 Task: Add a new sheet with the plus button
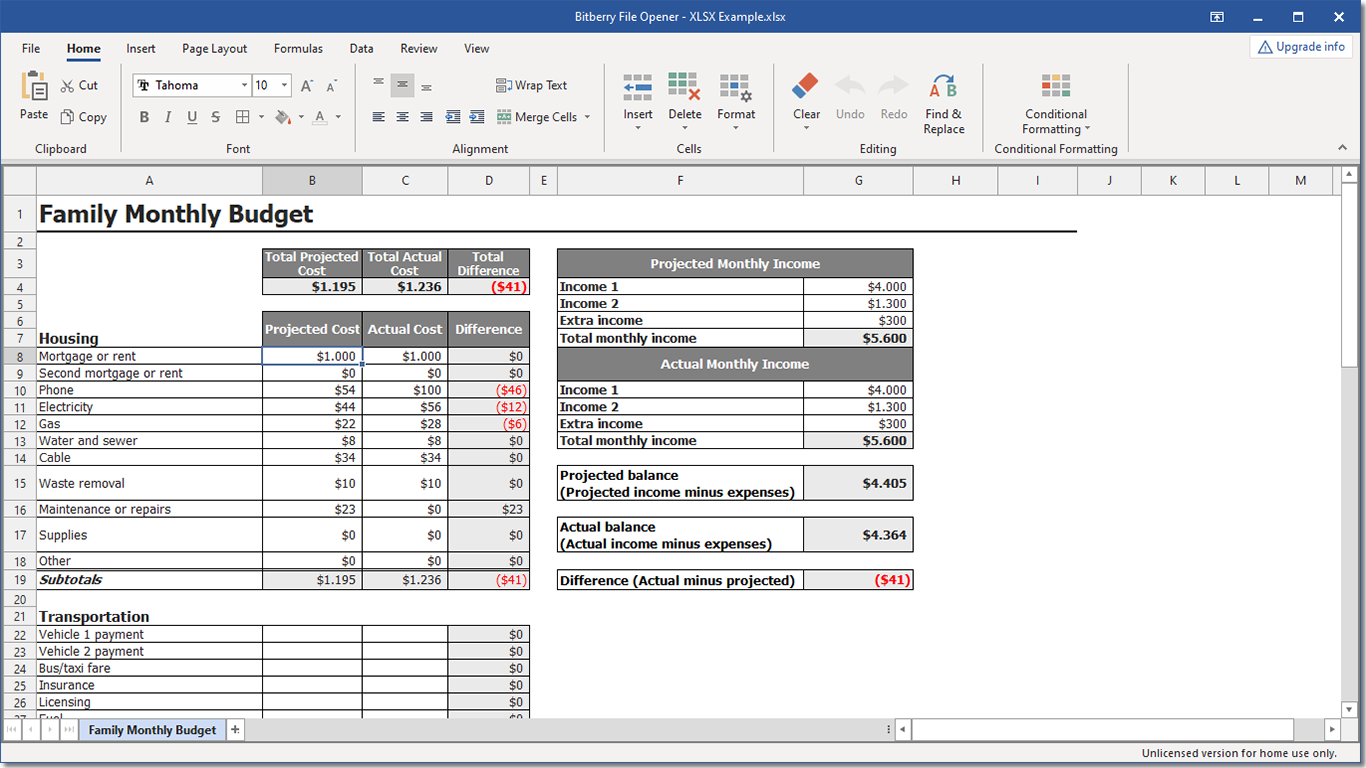coord(235,730)
